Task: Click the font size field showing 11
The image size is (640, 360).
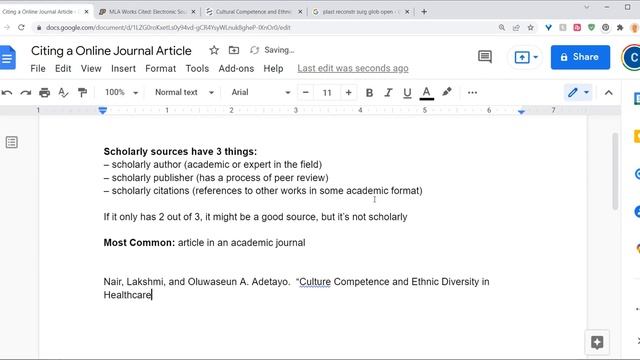Action: tap(327, 93)
